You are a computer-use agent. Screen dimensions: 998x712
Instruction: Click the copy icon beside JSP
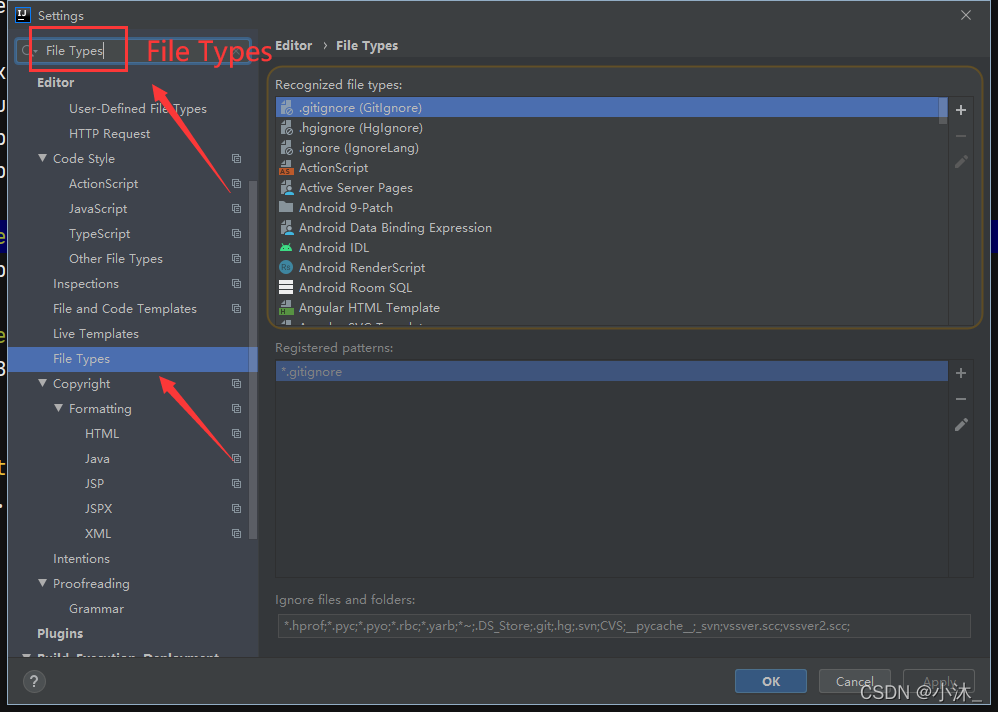236,484
